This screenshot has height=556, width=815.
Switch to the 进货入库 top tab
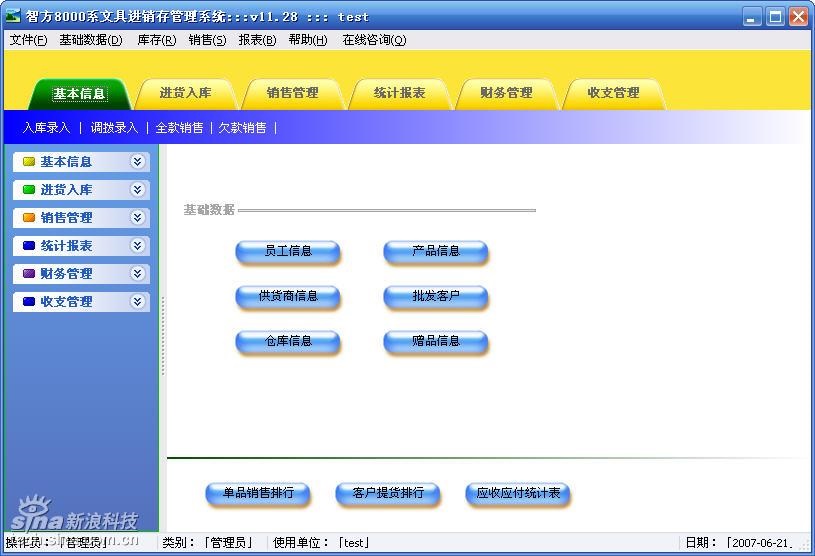186,94
